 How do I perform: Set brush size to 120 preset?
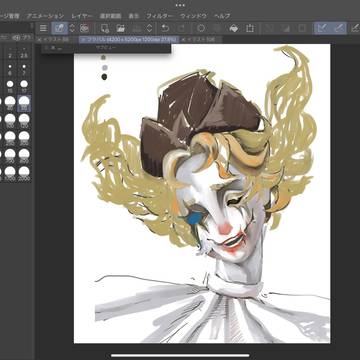tap(24, 121)
